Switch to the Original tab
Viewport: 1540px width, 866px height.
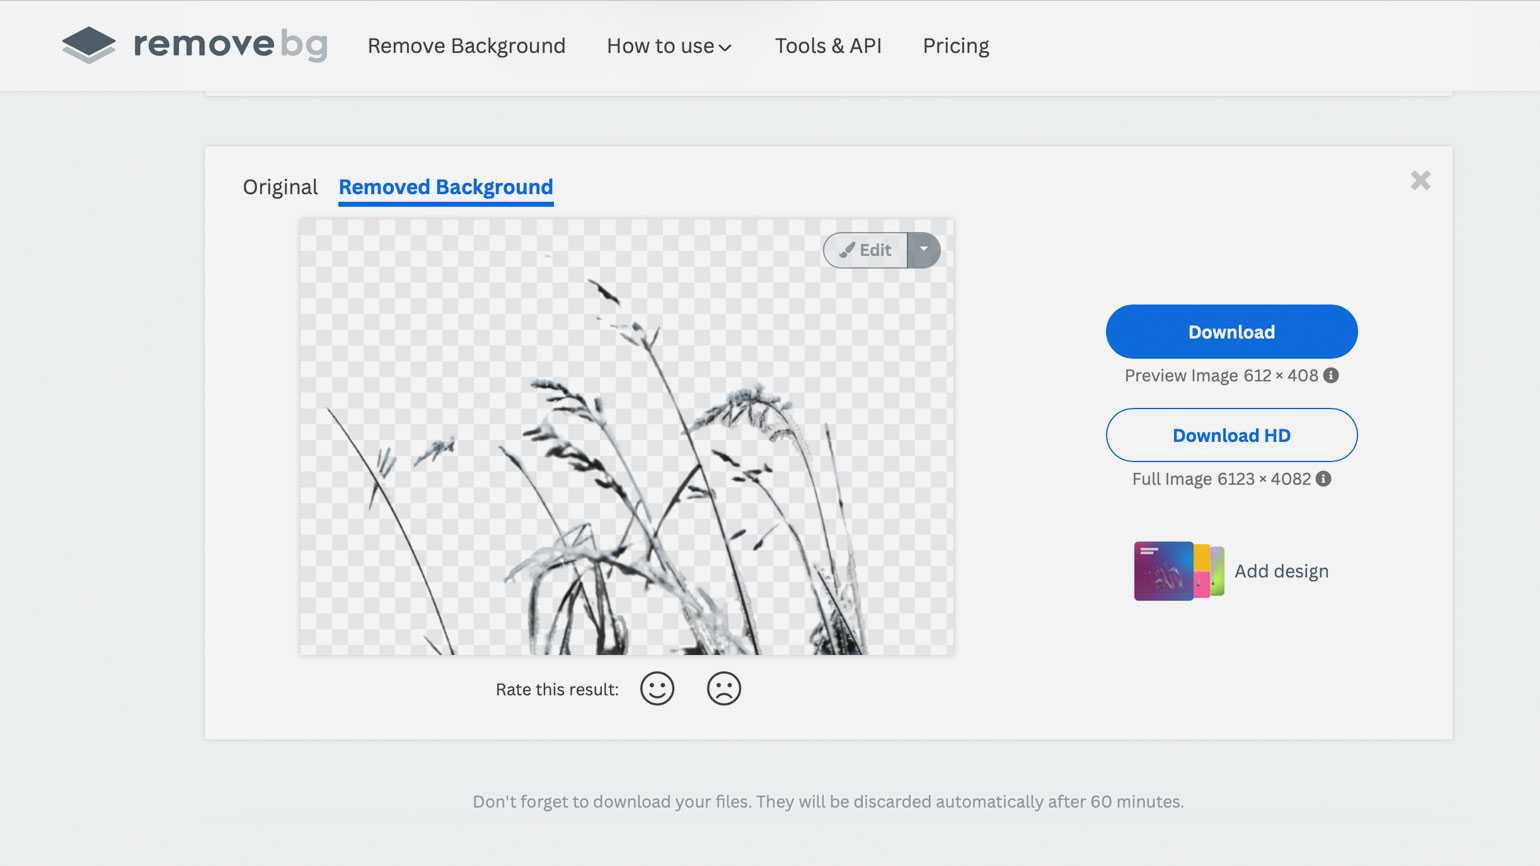(280, 187)
